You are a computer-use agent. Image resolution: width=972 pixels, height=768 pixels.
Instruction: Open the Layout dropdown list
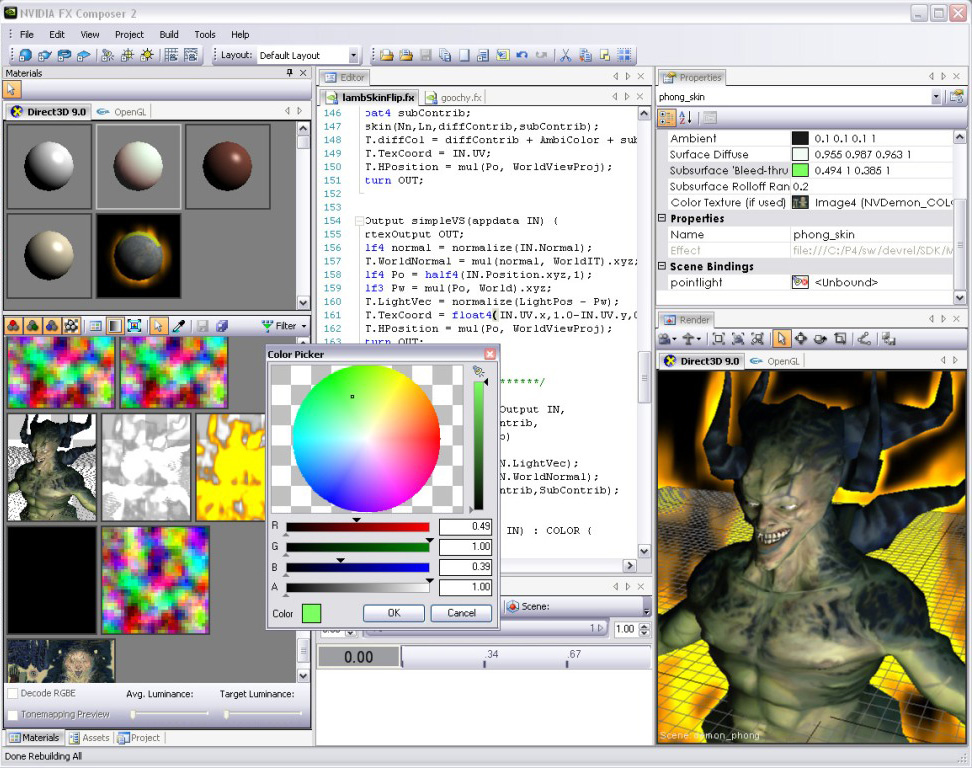[x=354, y=56]
